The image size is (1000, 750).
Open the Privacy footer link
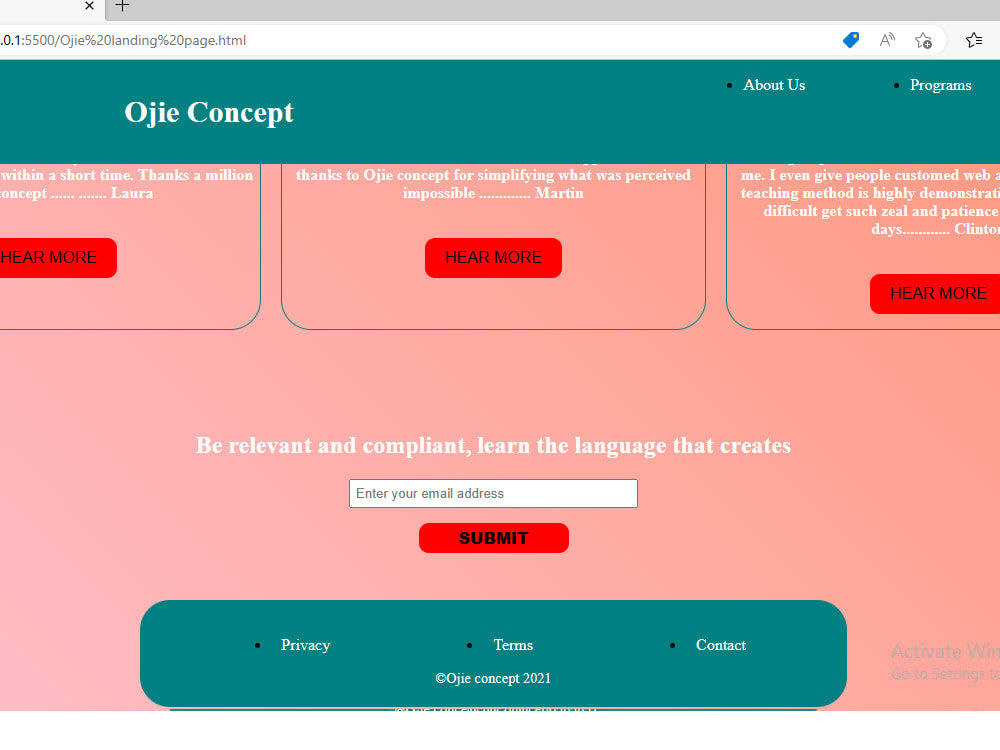coord(305,645)
